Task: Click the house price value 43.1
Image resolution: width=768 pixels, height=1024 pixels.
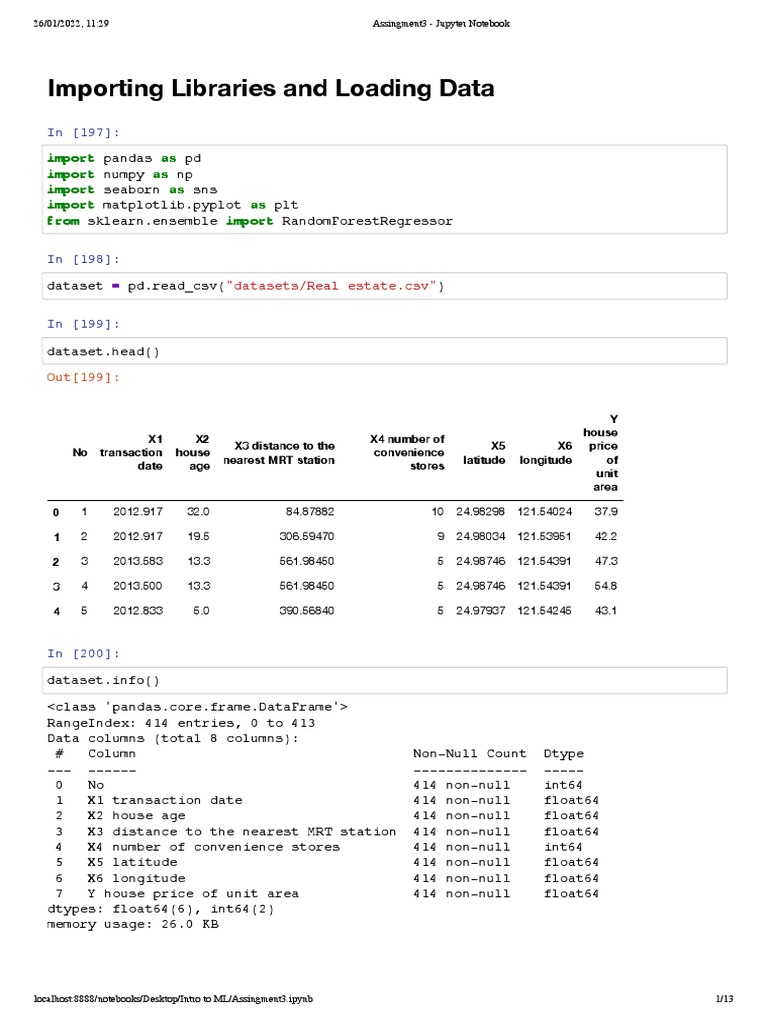Action: pyautogui.click(x=606, y=611)
